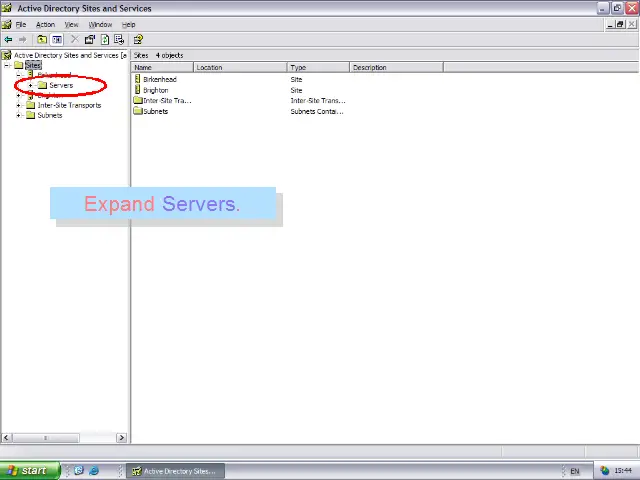Click the tree pane horizontal scroll thumb
Image resolution: width=640 pixels, height=480 pixels.
point(46,438)
